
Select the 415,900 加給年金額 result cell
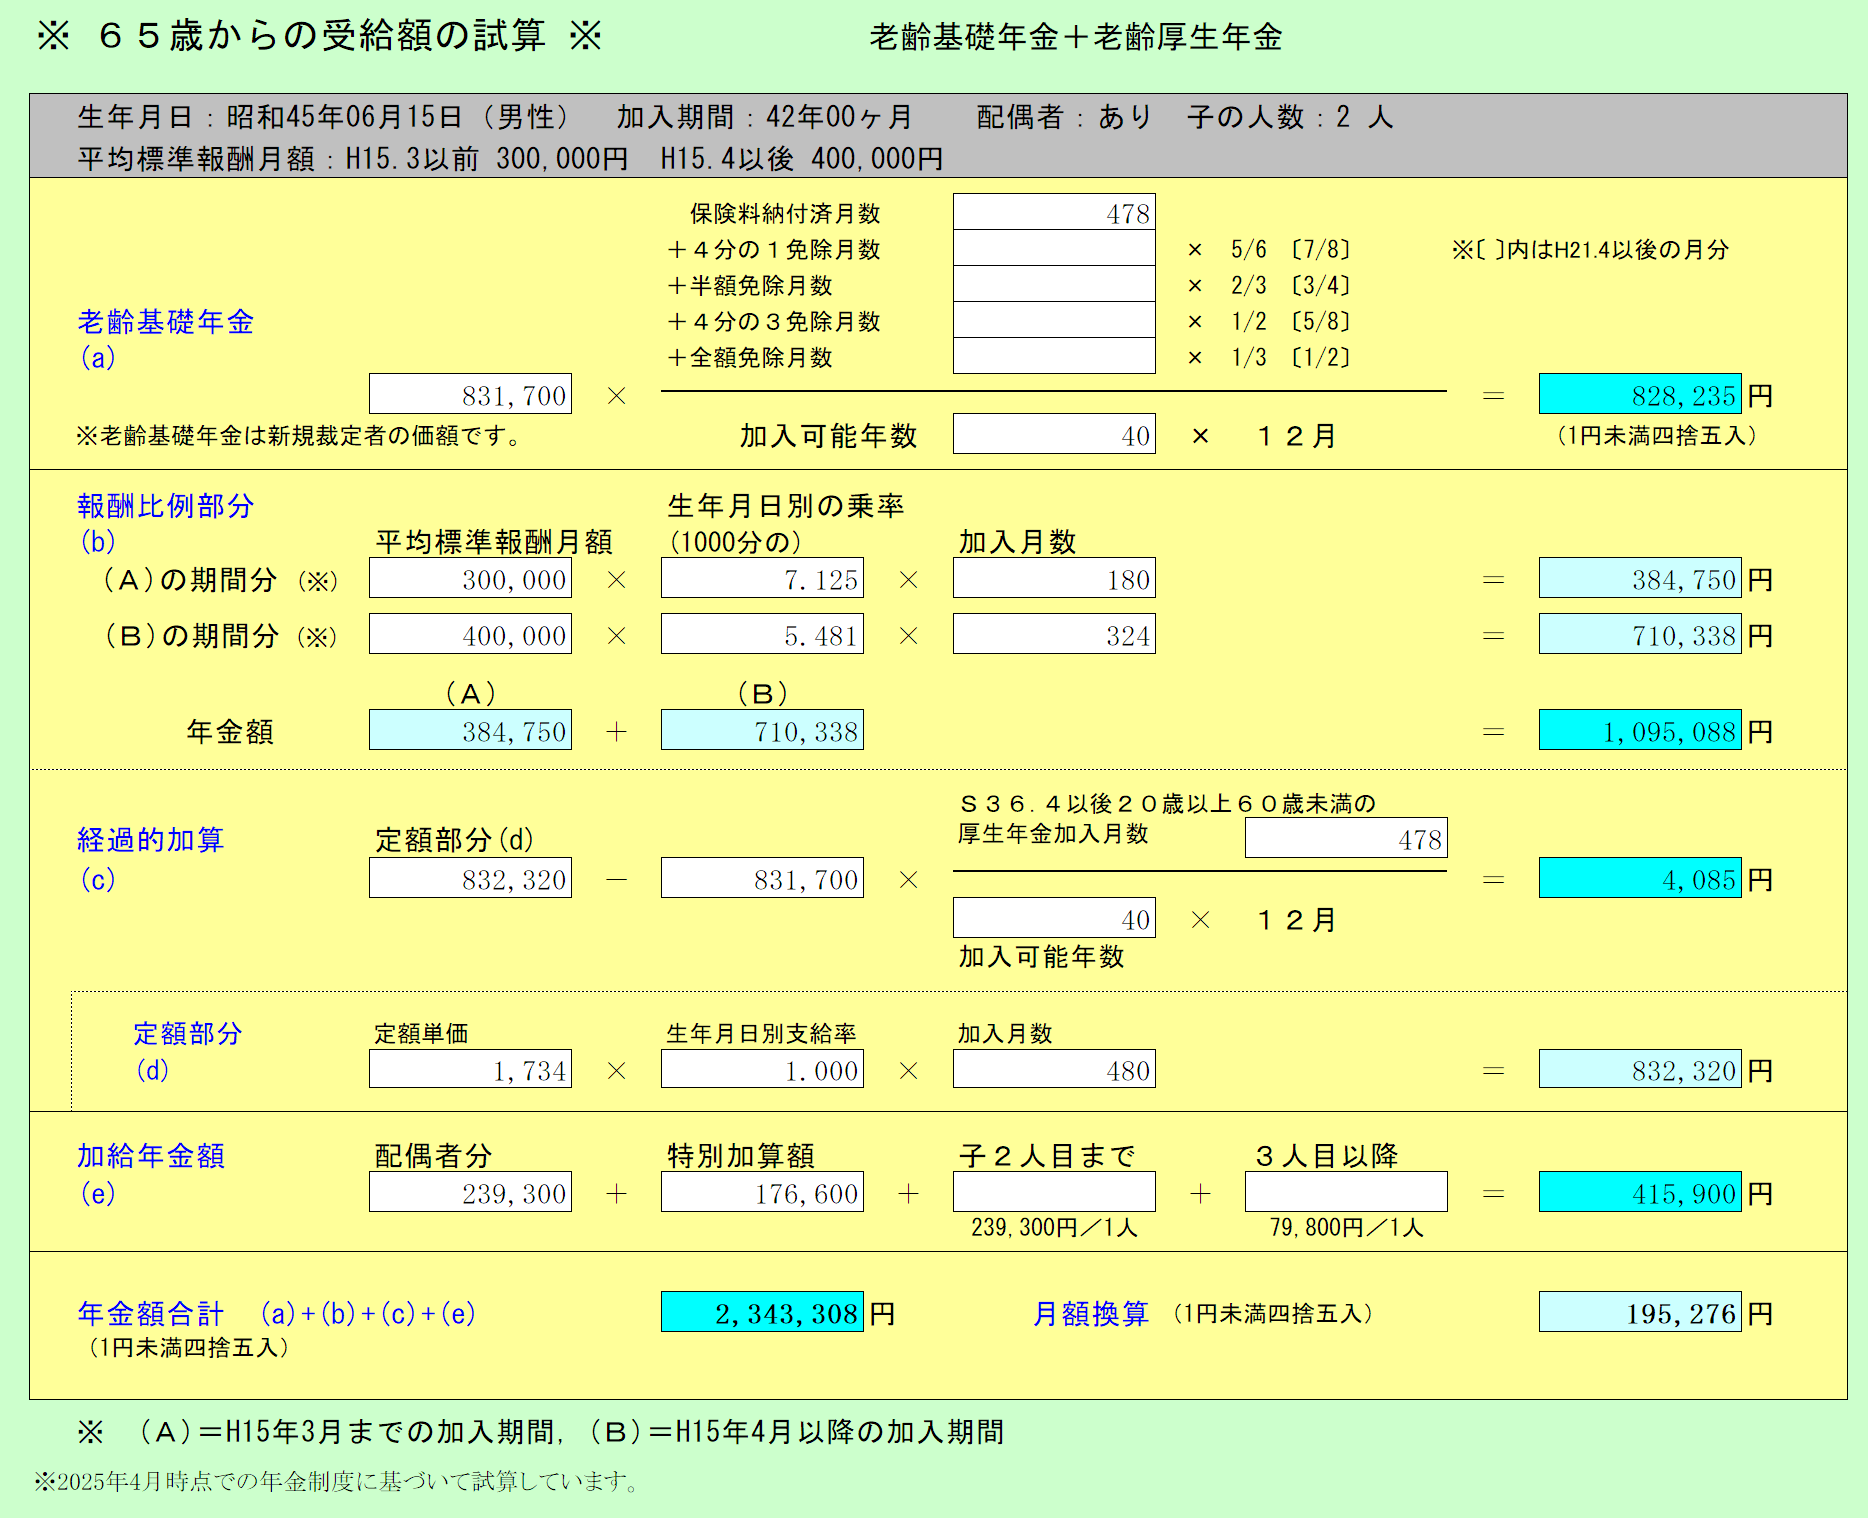click(x=1640, y=1192)
